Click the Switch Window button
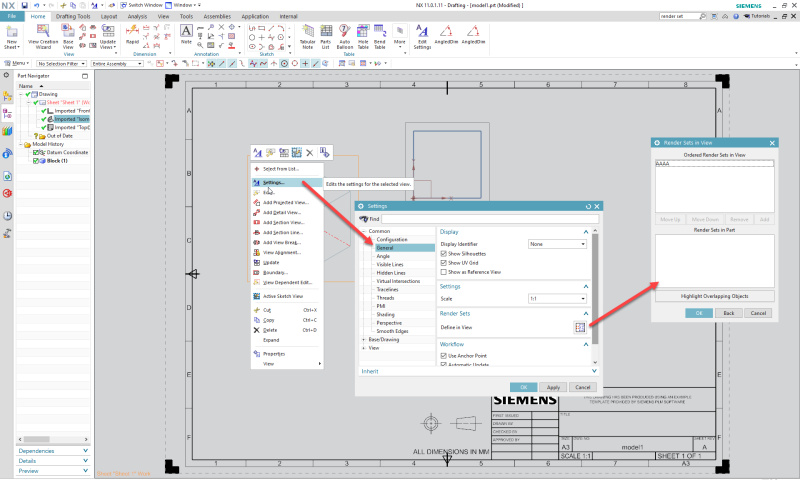This screenshot has width=800, height=480. pyautogui.click(x=141, y=5)
